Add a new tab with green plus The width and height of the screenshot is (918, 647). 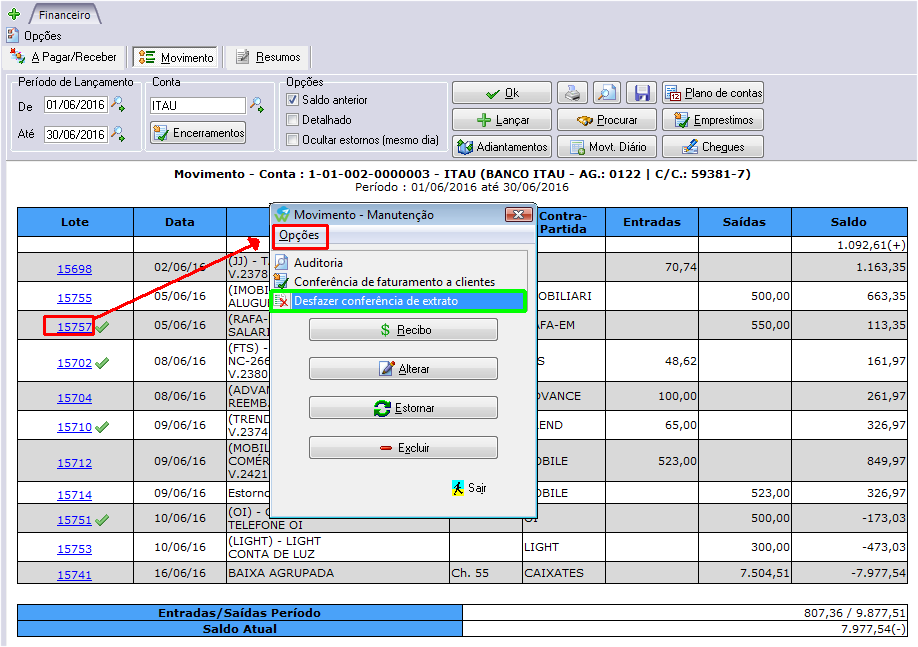click(x=14, y=14)
